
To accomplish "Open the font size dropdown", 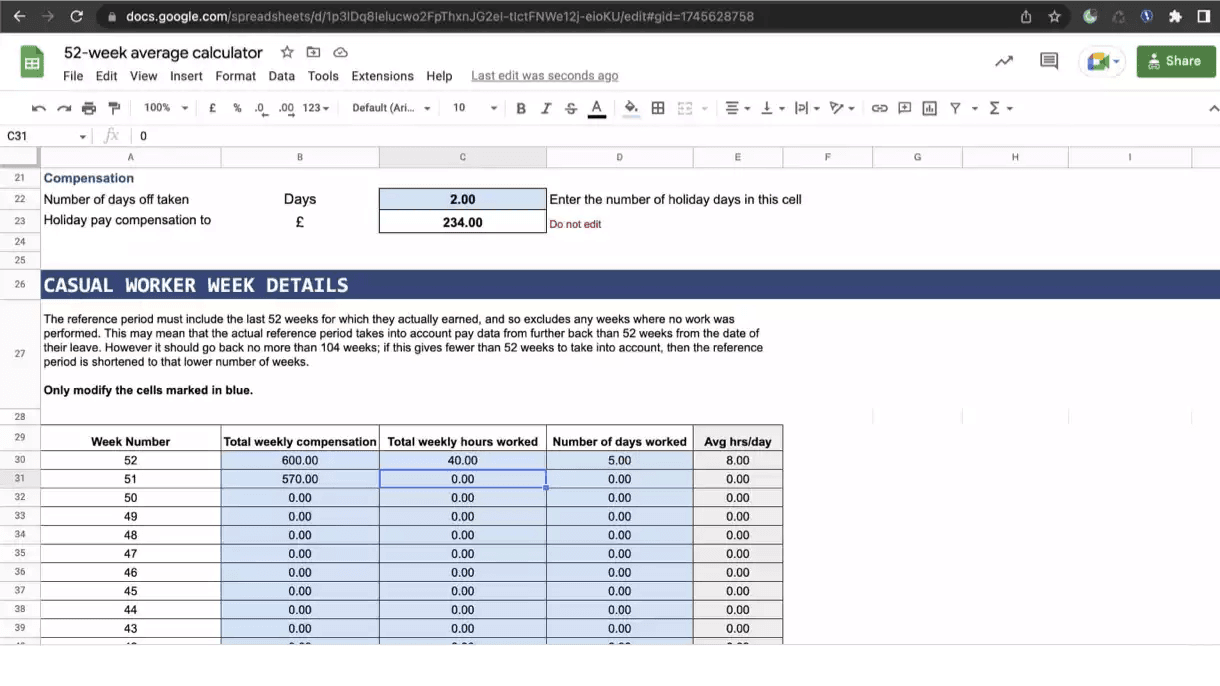I will click(x=474, y=108).
